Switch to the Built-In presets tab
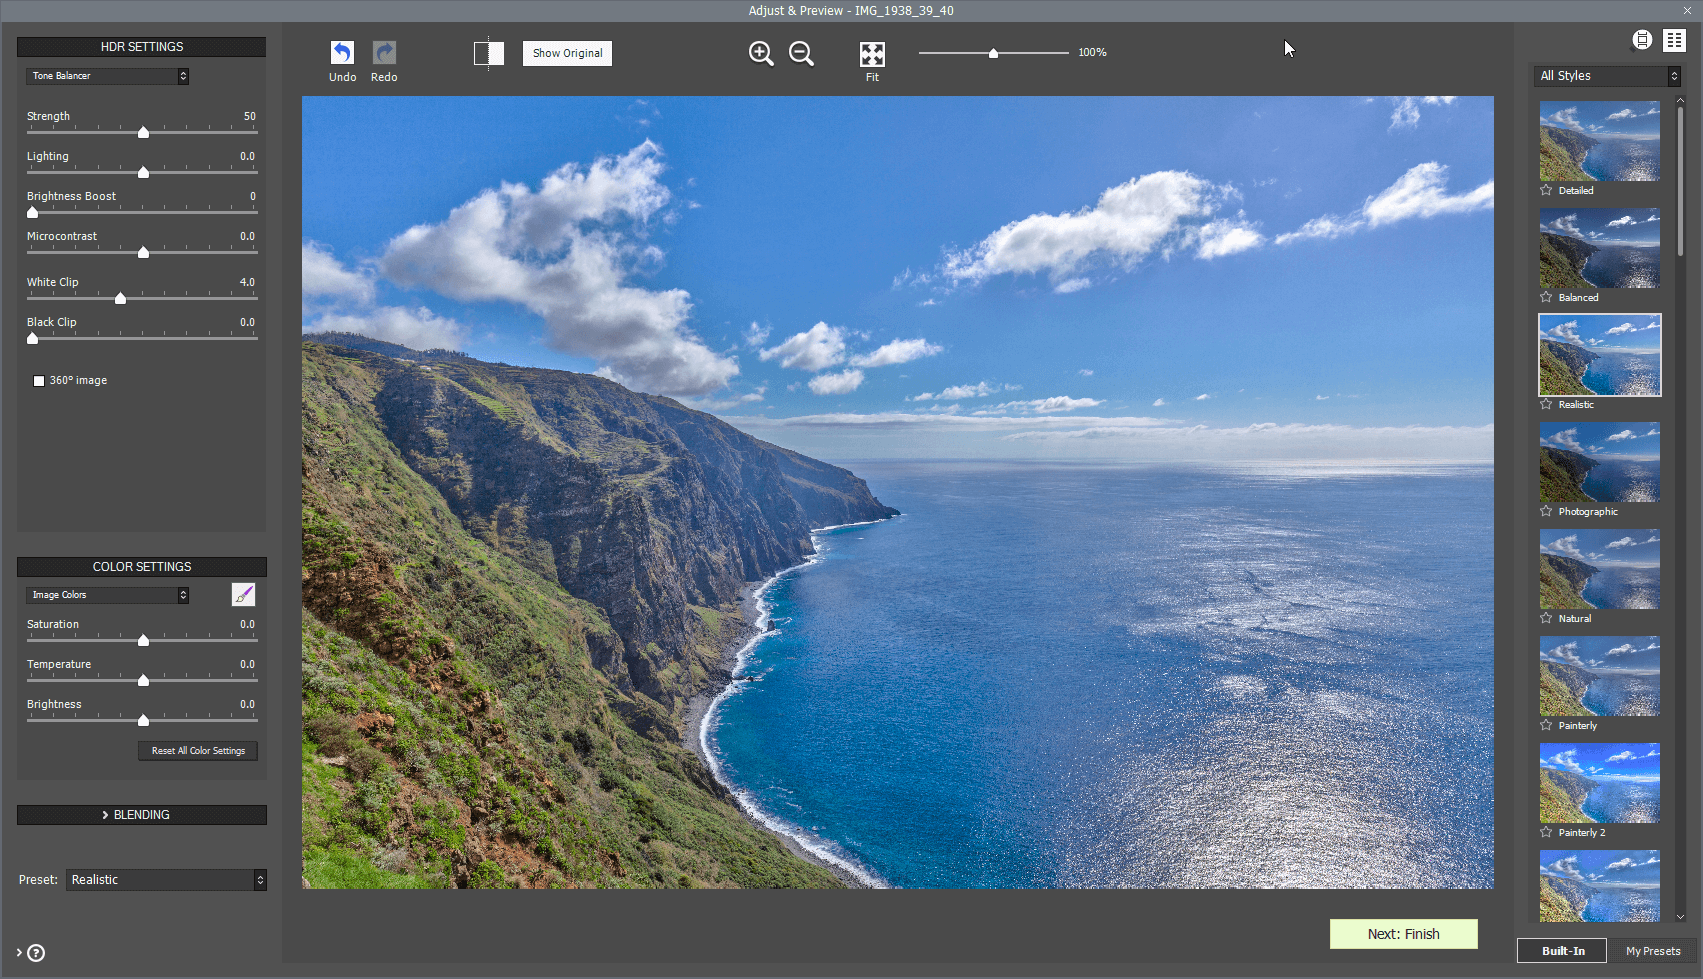This screenshot has height=979, width=1703. [1562, 951]
